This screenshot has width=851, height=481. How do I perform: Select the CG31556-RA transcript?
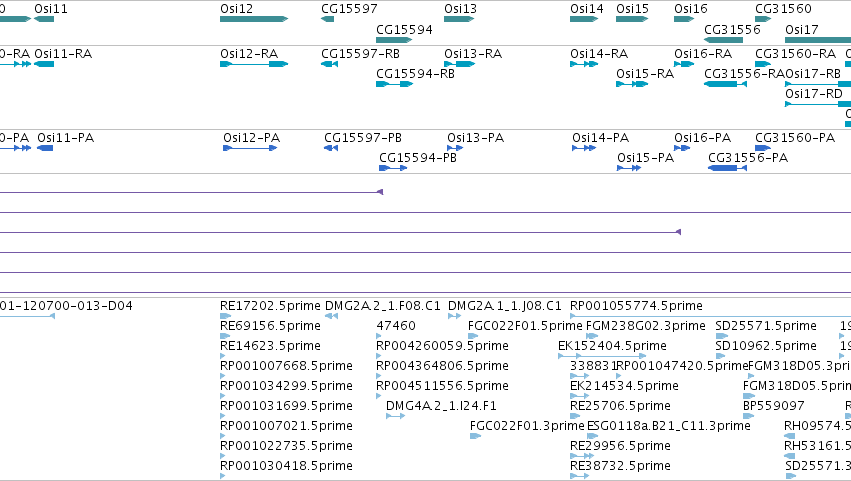(x=726, y=84)
